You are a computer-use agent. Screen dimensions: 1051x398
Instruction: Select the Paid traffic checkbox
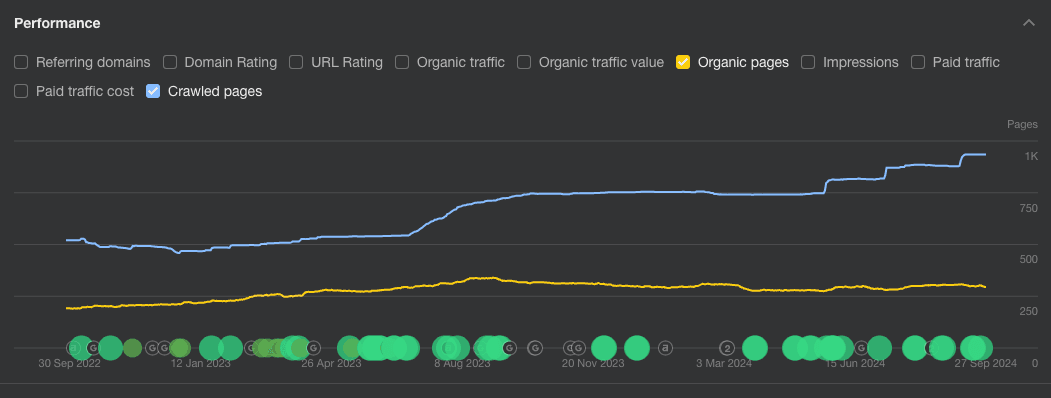(x=918, y=62)
